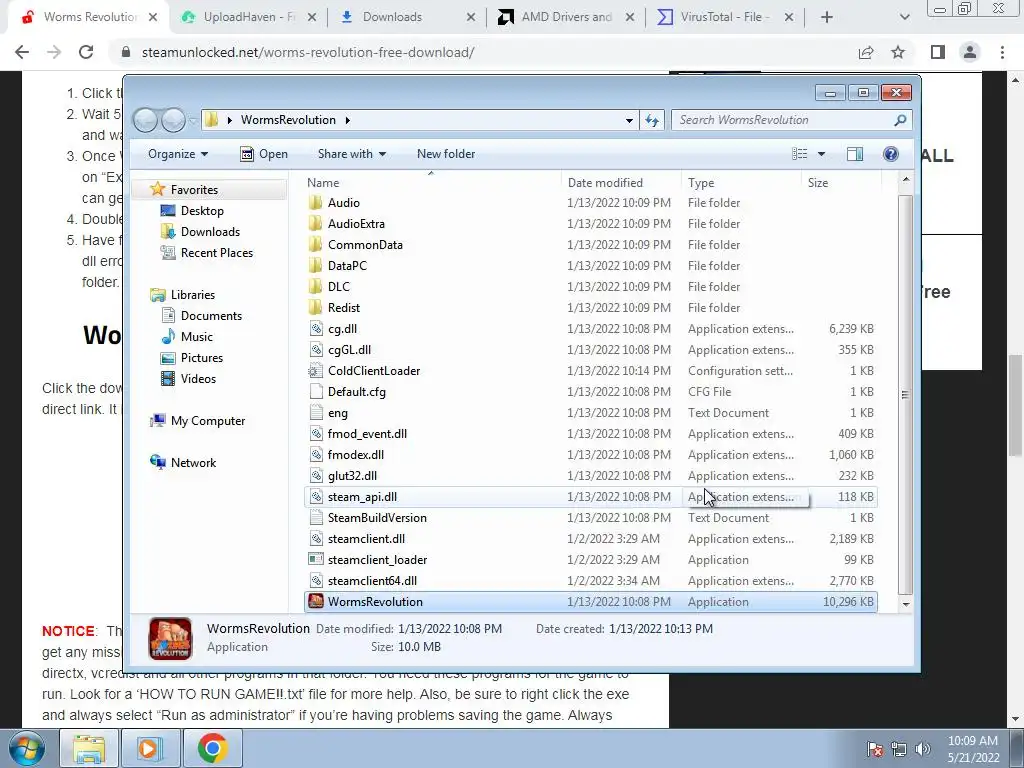1024x768 pixels.
Task: Select Music library
Action: [197, 337]
